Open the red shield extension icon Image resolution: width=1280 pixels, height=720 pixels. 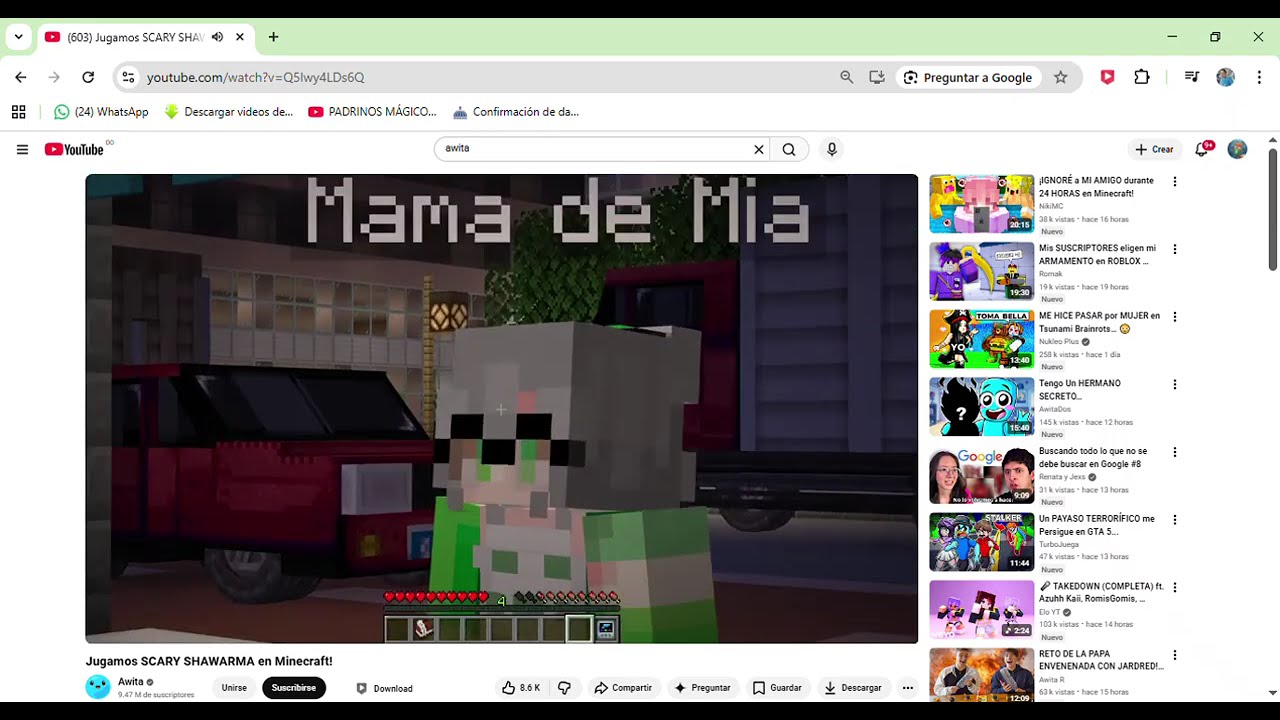pyautogui.click(x=1107, y=77)
